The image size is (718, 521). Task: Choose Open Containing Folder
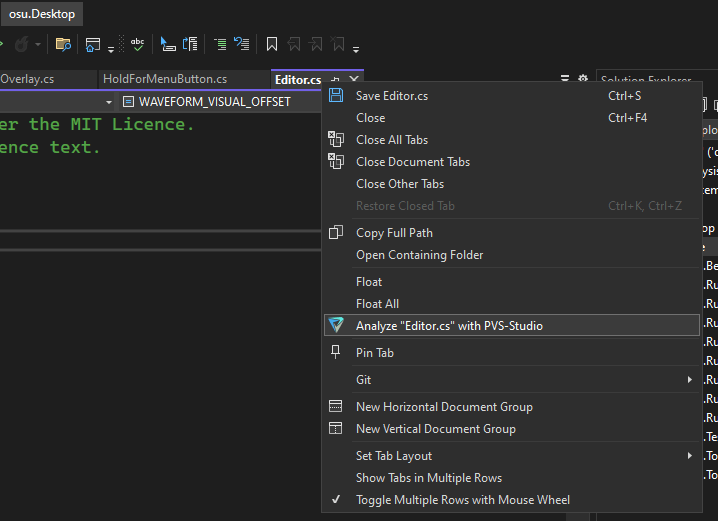coord(419,255)
